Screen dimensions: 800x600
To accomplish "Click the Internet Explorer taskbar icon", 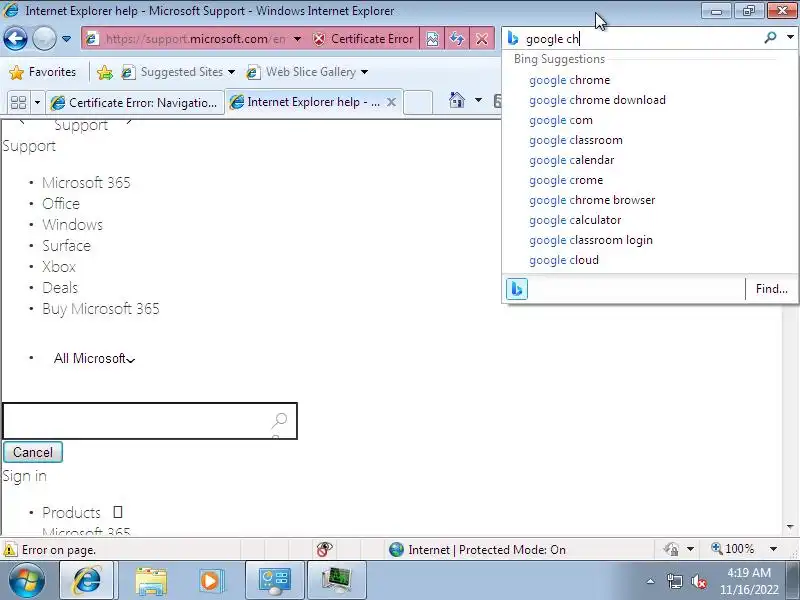I will (x=88, y=581).
